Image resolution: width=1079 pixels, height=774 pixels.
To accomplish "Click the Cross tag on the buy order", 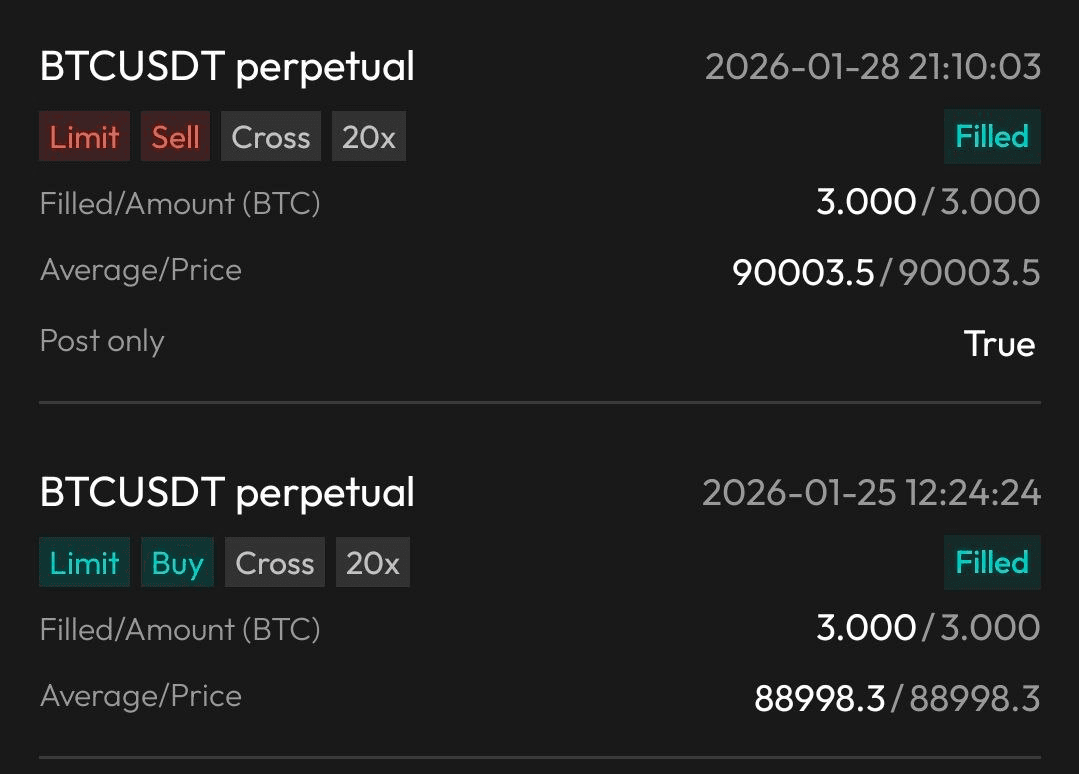I will tap(275, 563).
